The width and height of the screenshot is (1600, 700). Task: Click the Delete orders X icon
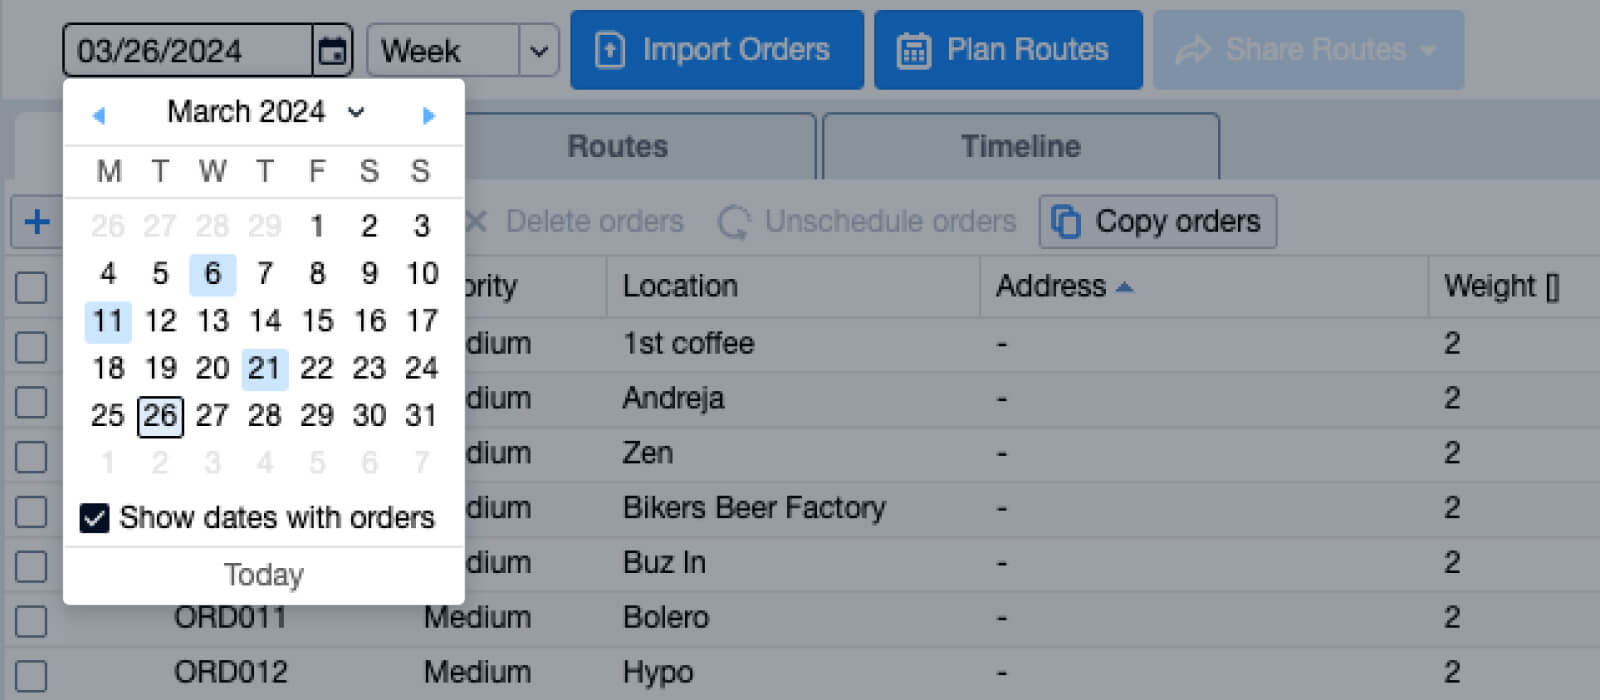[x=474, y=221]
